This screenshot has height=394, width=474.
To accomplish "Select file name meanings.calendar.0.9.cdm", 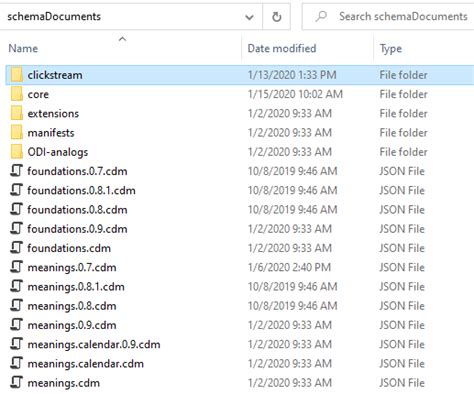I will point(94,344).
